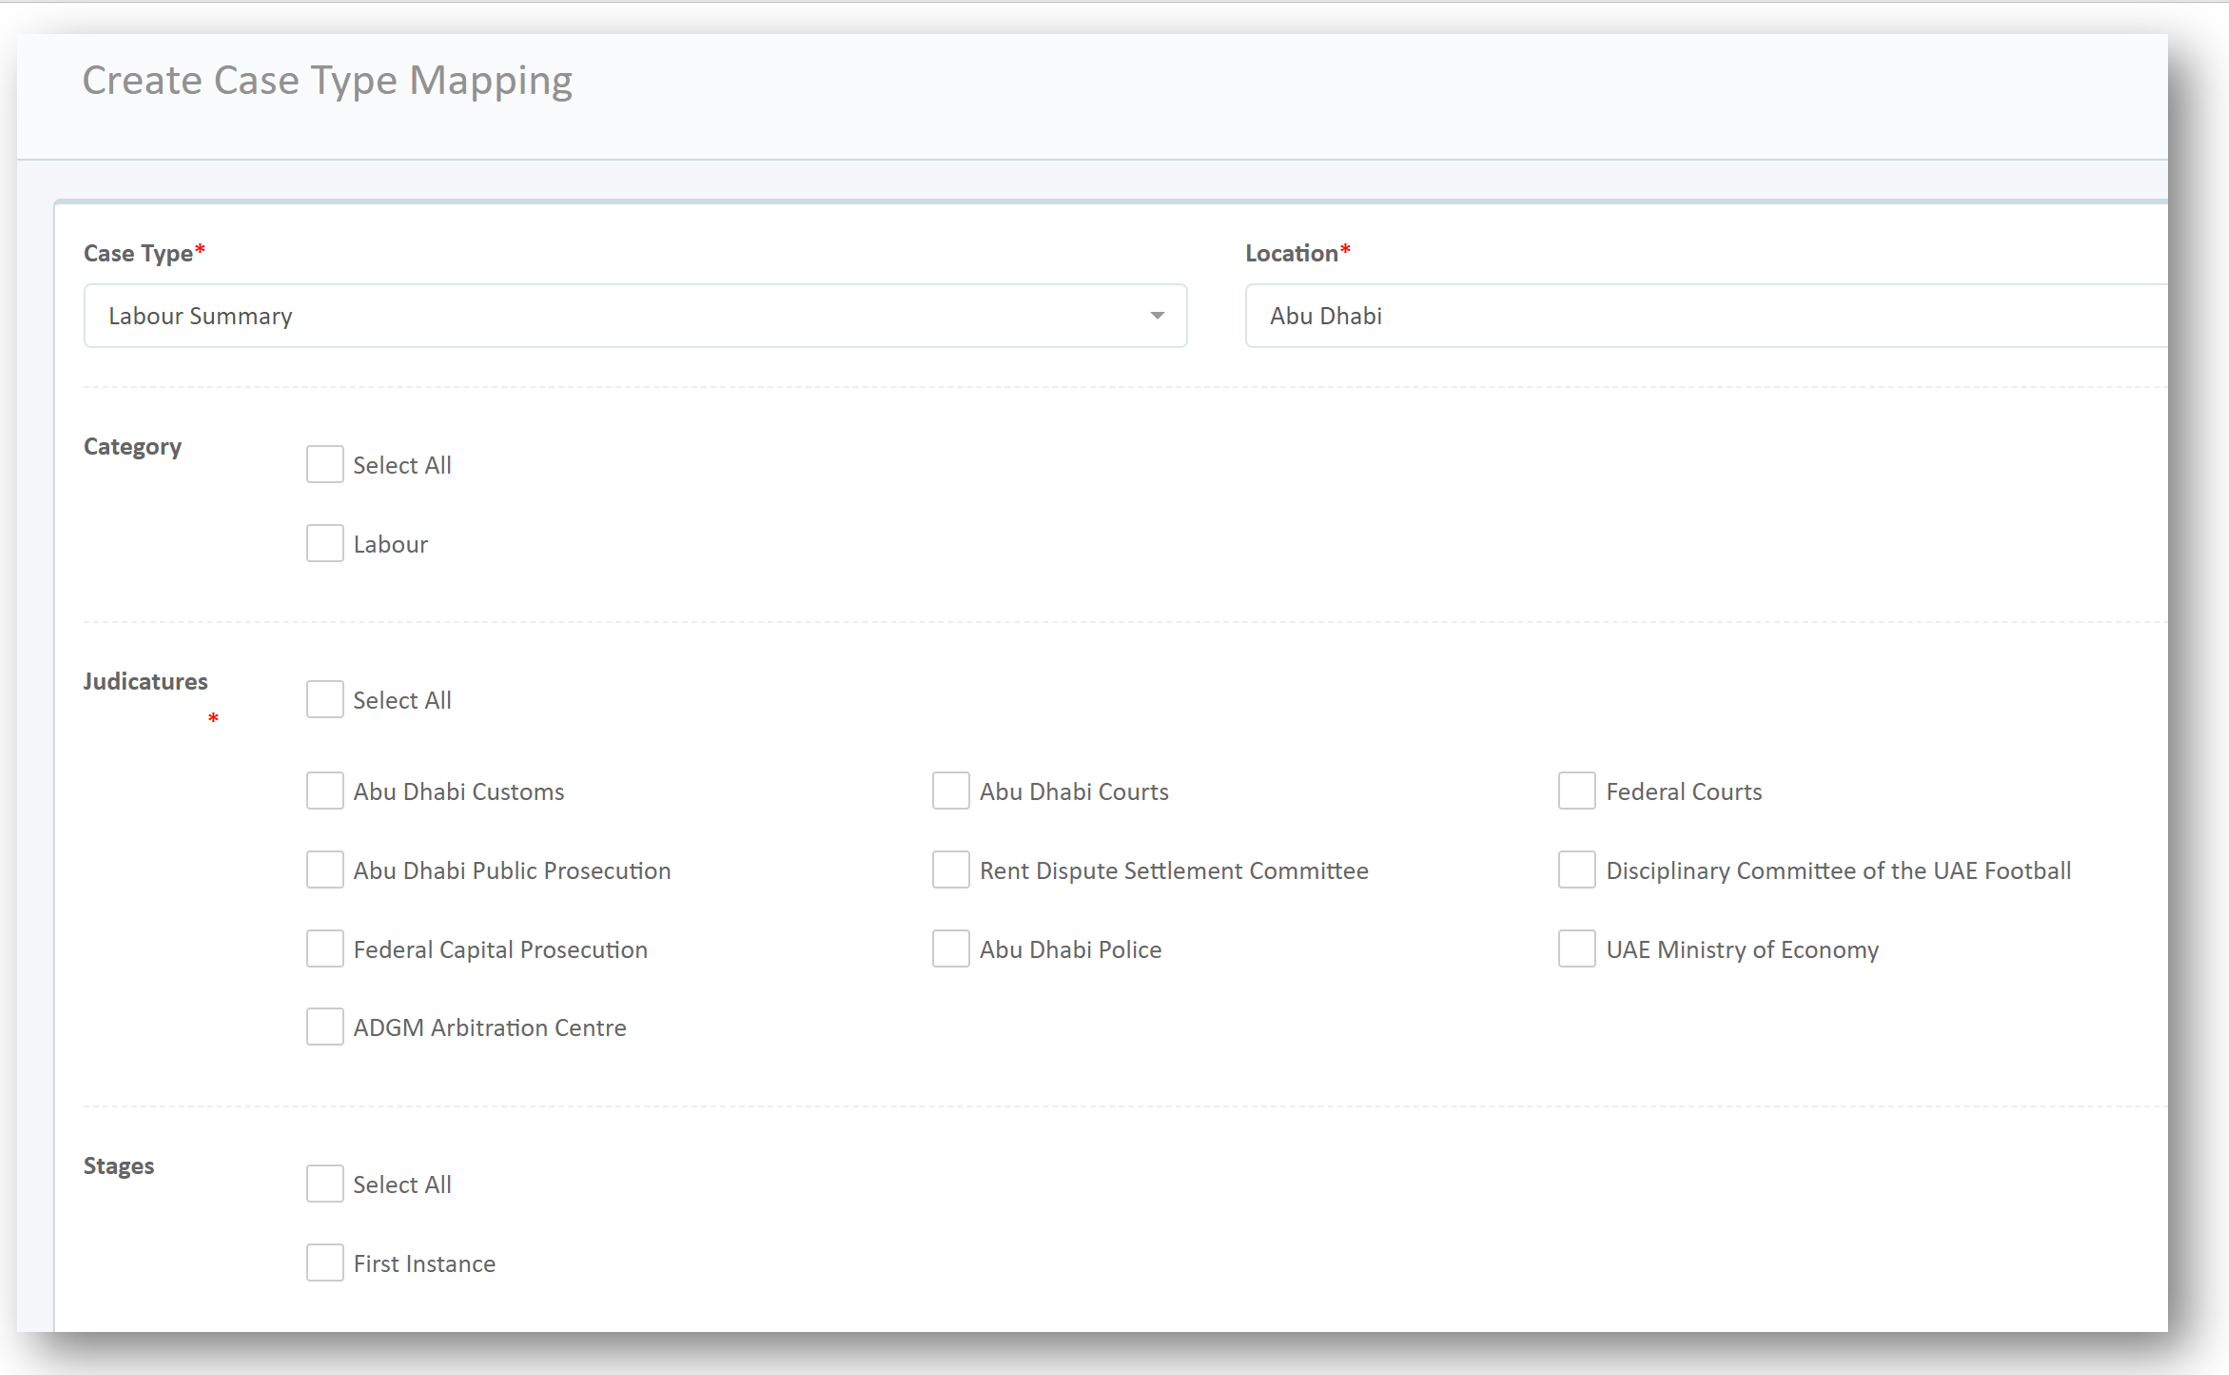
Task: Select the First Instance stage checkbox
Action: (324, 1263)
